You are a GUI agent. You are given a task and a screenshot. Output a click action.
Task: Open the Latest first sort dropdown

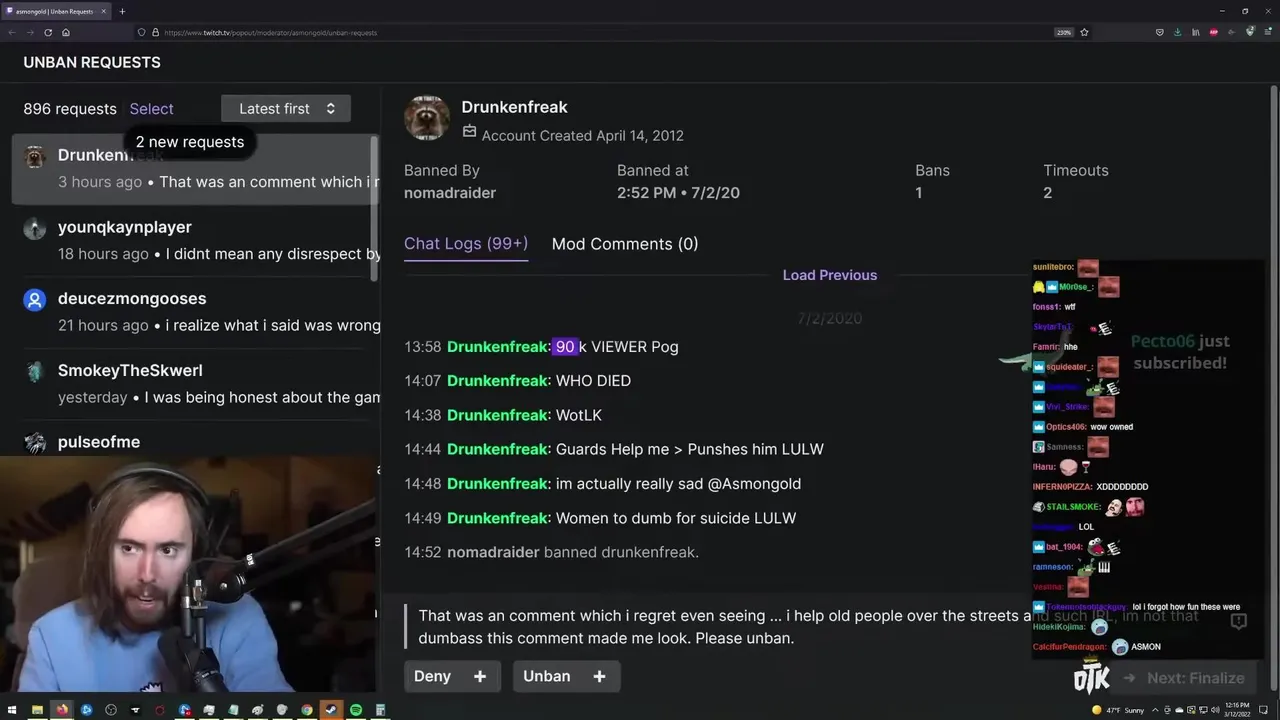click(286, 108)
